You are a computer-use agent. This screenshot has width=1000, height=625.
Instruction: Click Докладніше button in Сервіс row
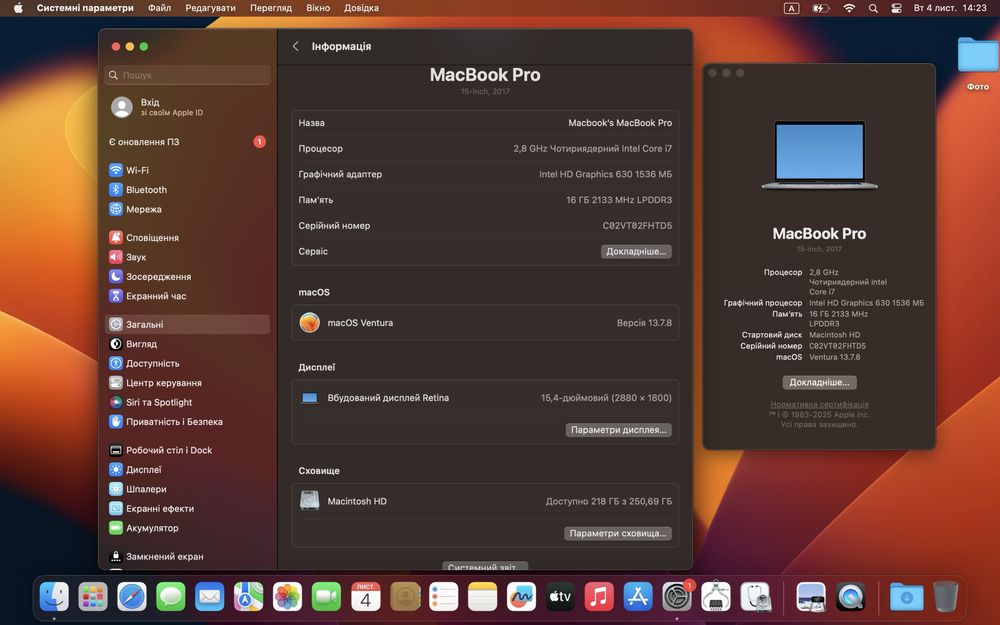pyautogui.click(x=636, y=251)
